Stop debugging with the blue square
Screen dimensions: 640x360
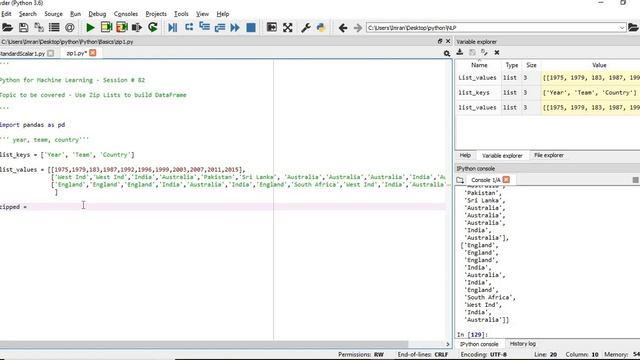click(x=251, y=28)
